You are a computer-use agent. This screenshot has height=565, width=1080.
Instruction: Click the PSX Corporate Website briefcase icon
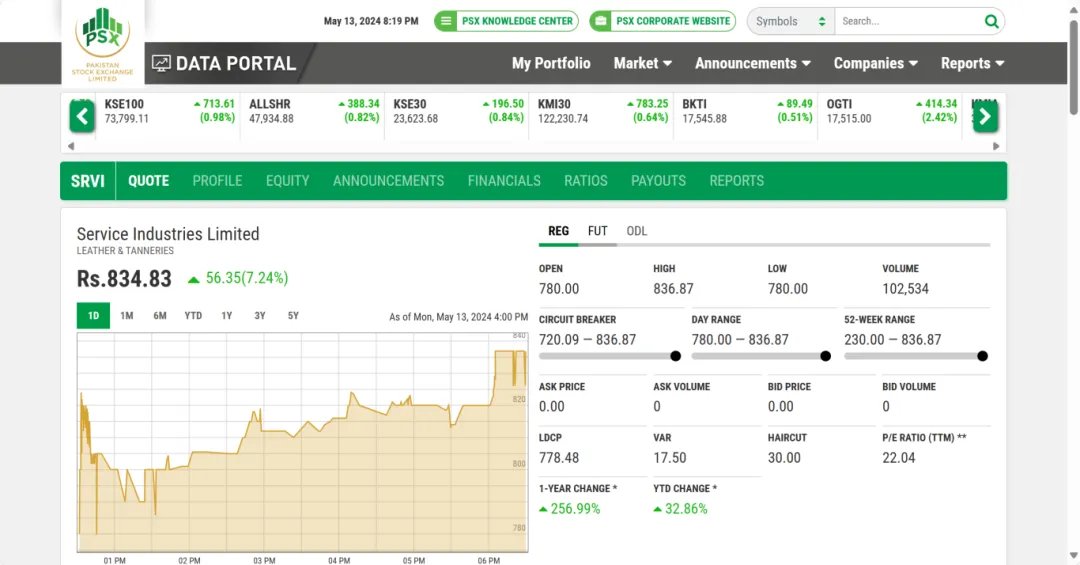coord(601,21)
